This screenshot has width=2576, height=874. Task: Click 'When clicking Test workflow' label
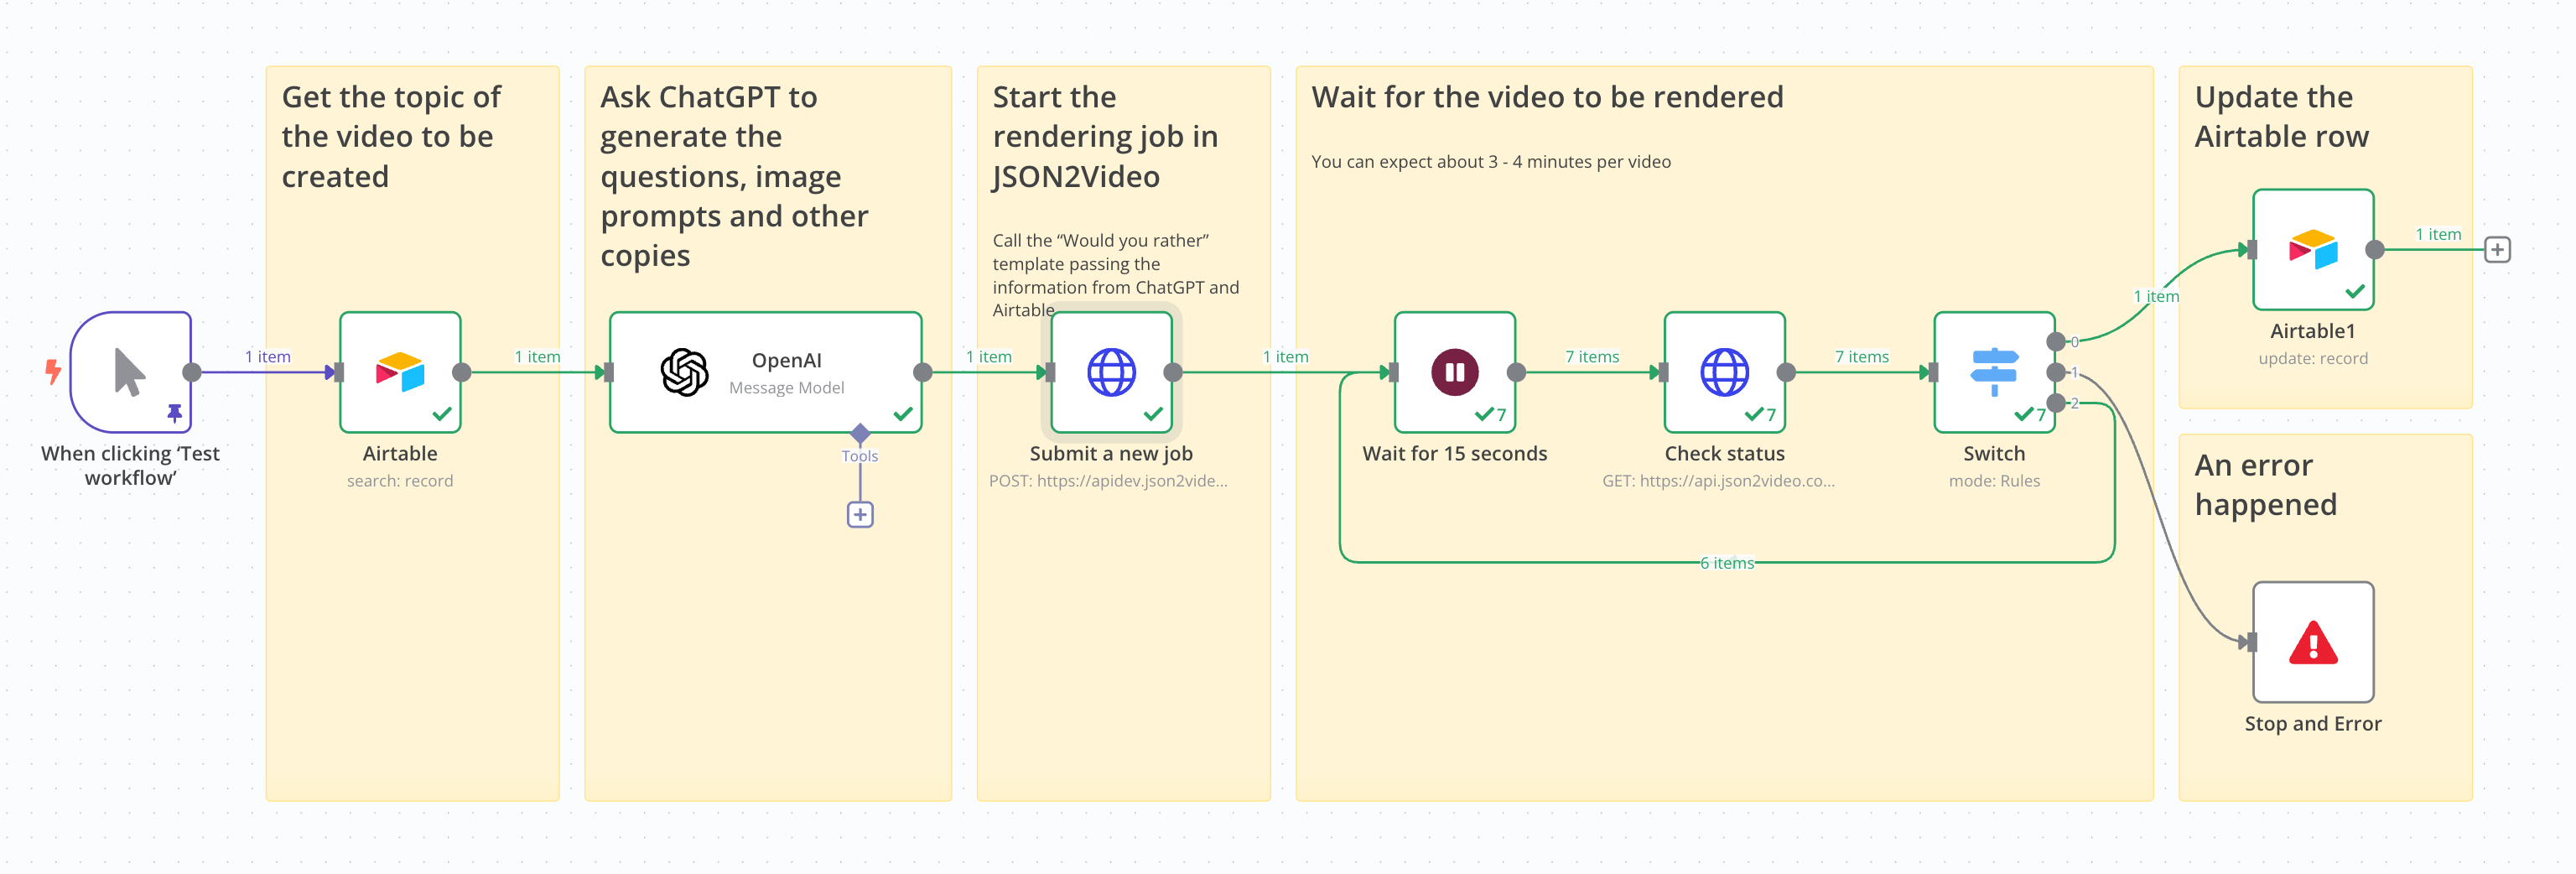130,465
